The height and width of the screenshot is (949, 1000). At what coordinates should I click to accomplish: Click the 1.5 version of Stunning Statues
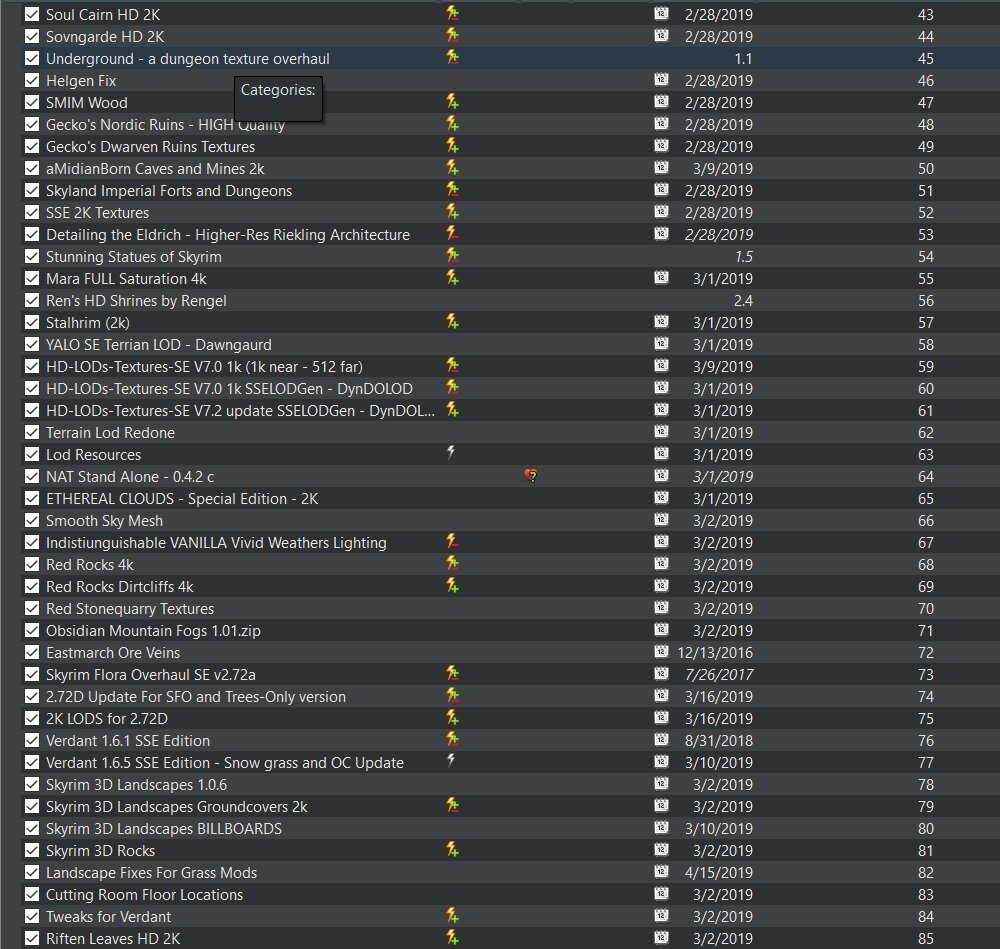pos(742,256)
